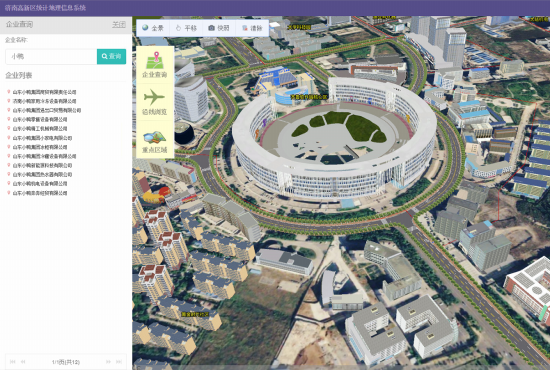550x370 pixels.
Task: Select the first company in the 企业列表
Action: coord(45,92)
